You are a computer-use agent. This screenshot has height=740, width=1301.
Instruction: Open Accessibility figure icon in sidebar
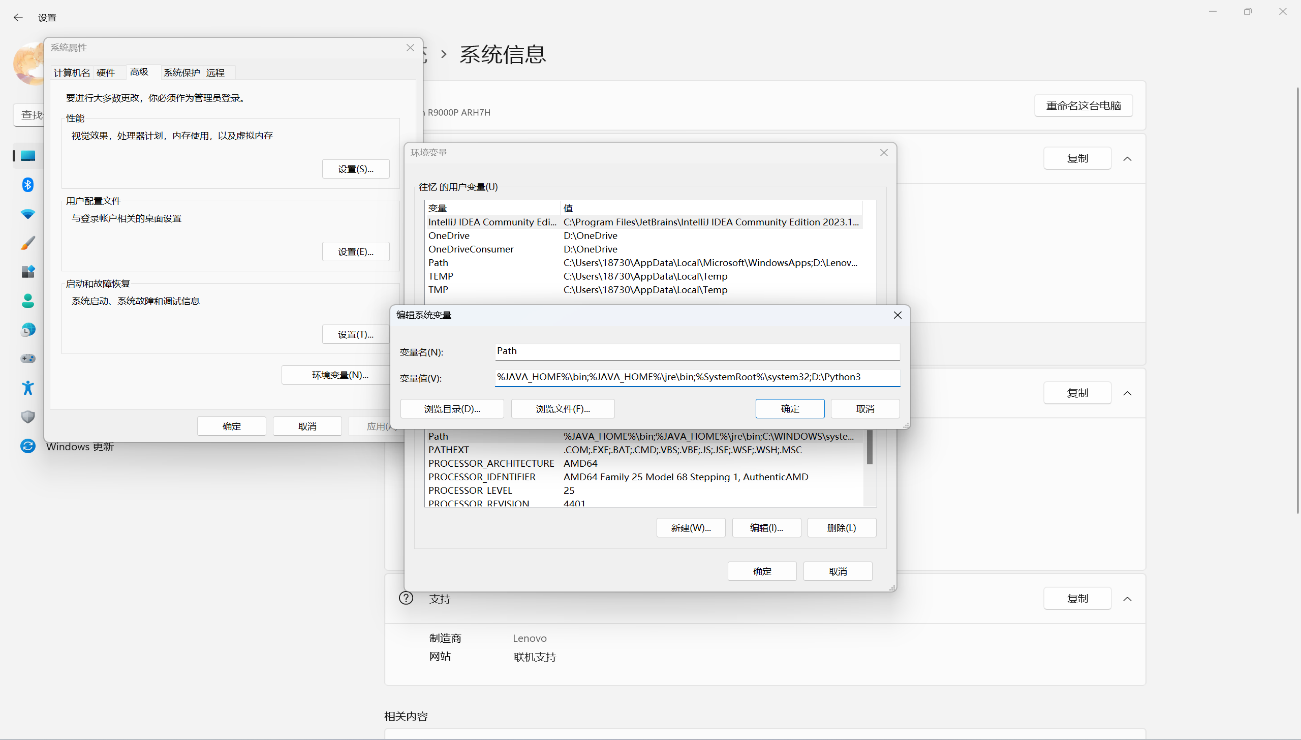(x=28, y=387)
